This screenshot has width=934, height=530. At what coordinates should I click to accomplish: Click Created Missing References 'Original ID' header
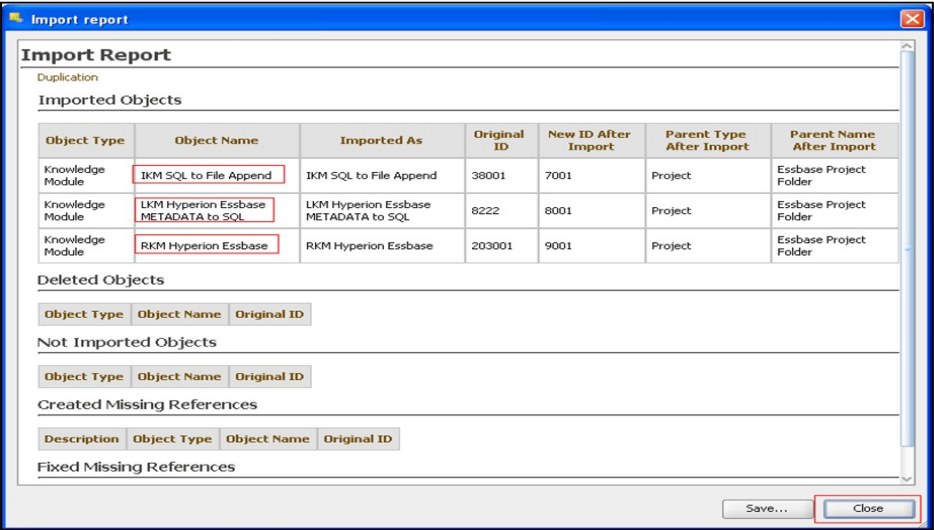tap(357, 439)
